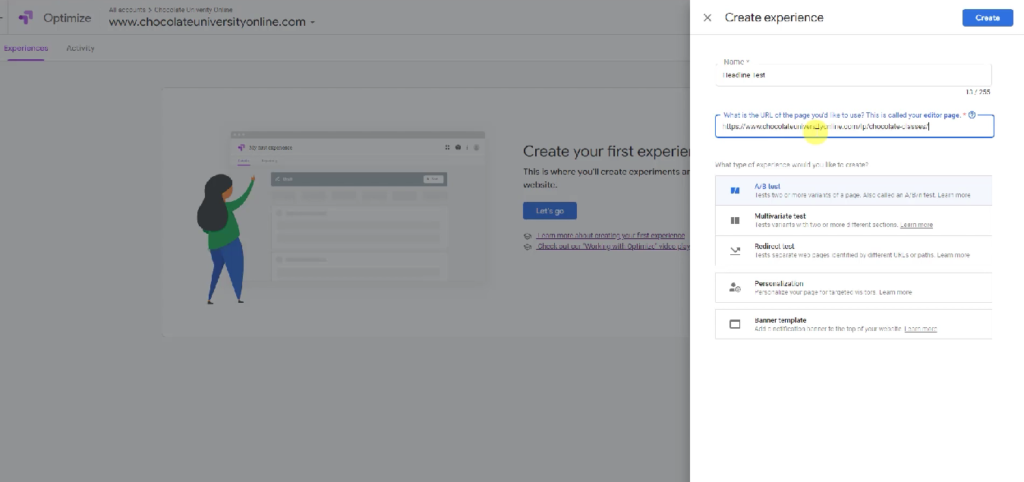Viewport: 1024px width, 482px height.
Task: Click the A/B test icon
Action: (735, 191)
